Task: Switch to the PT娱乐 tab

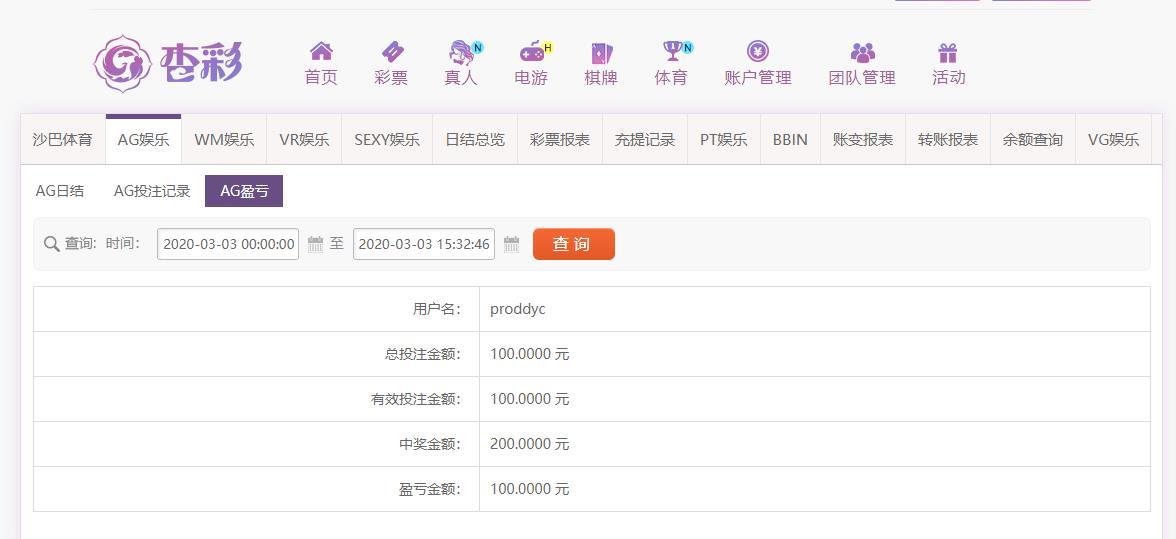Action: pos(724,139)
